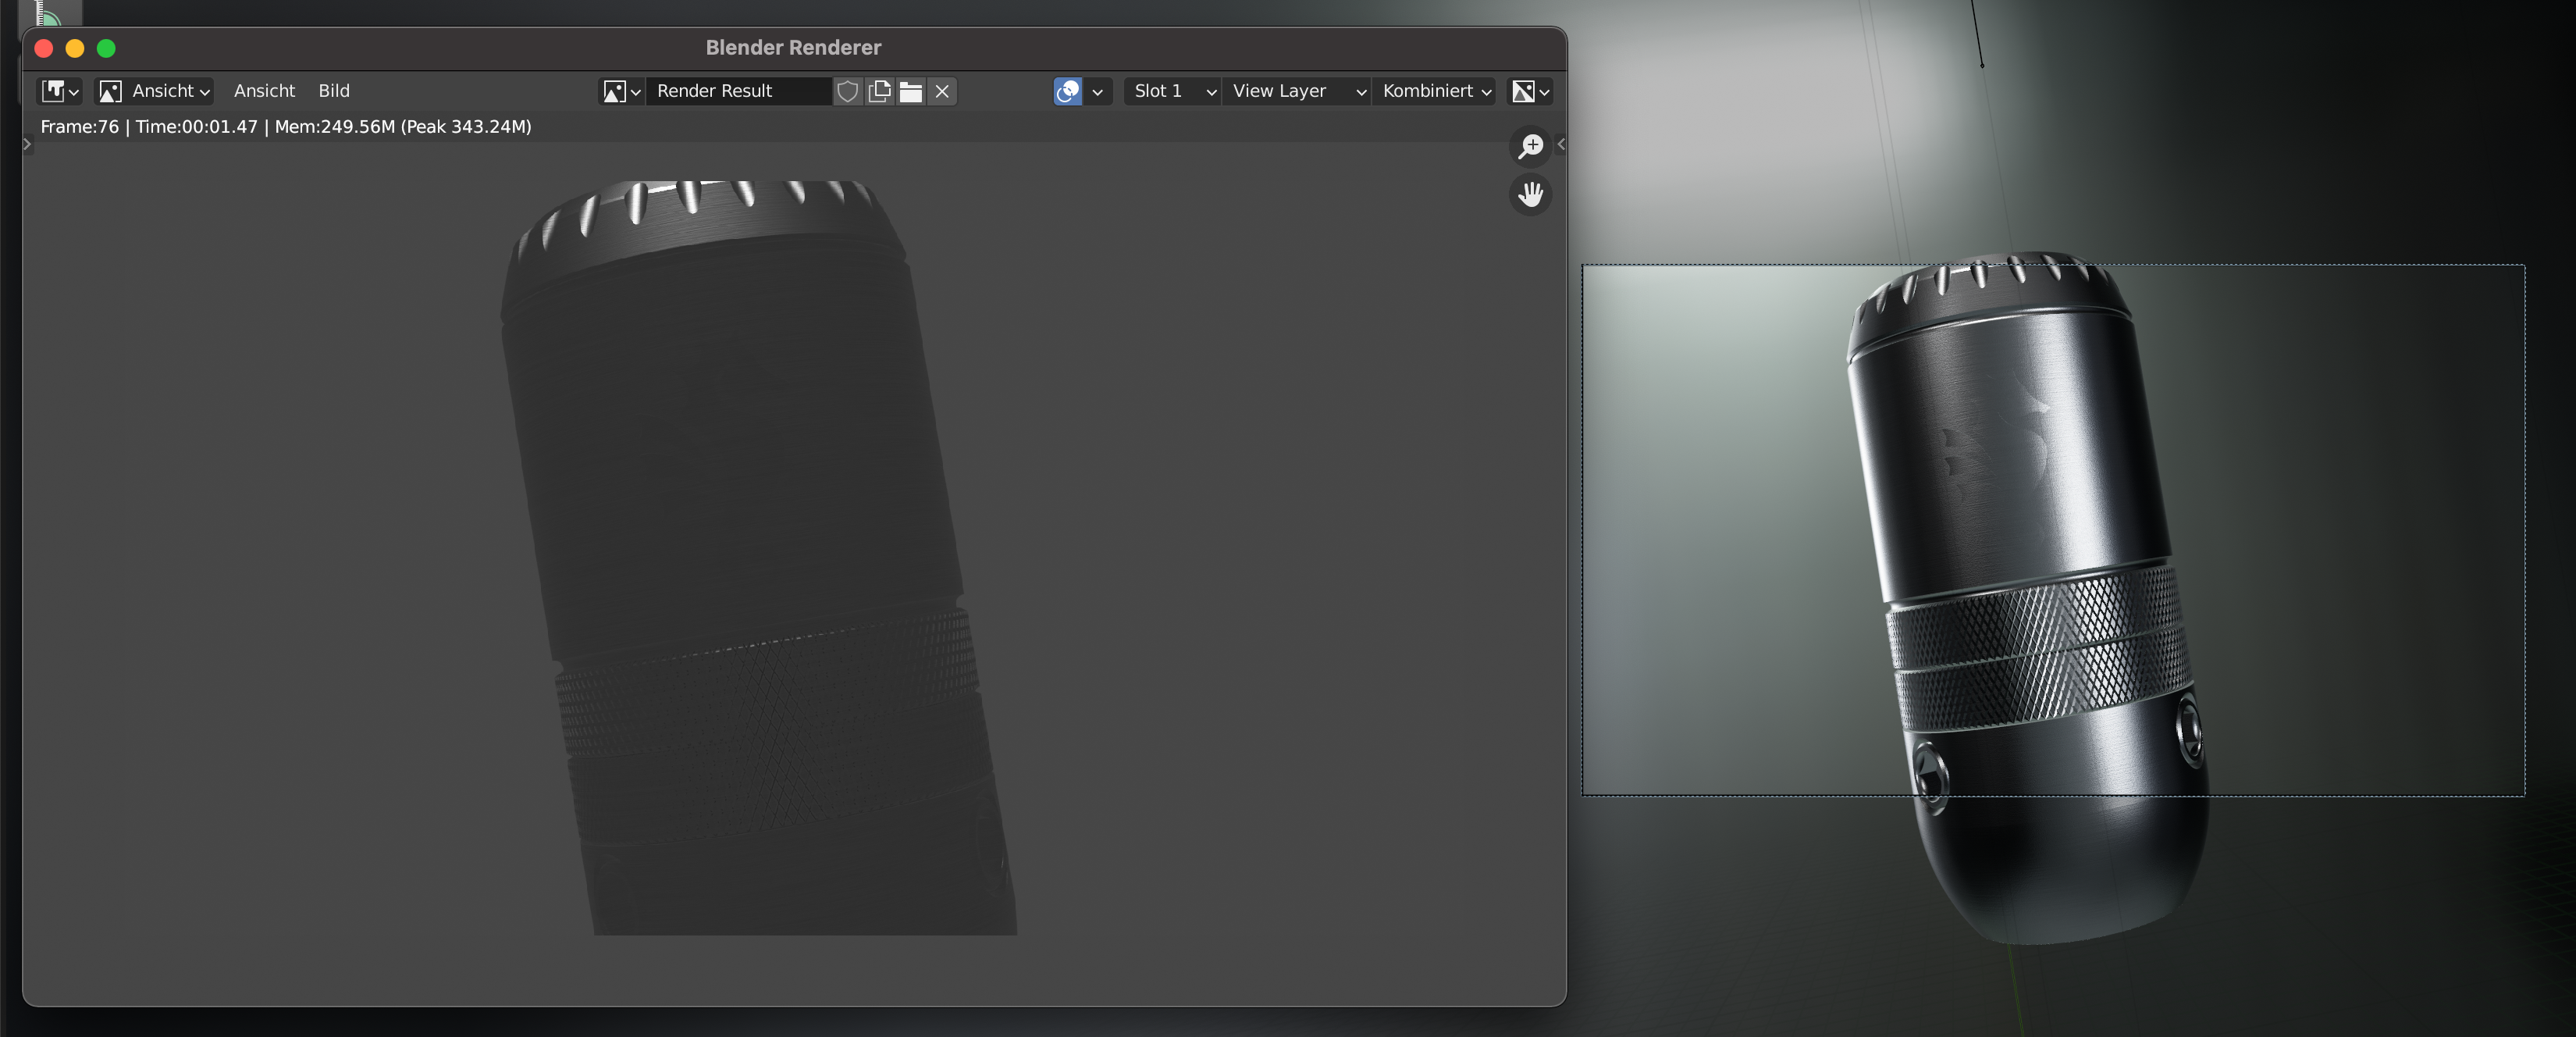Toggle fake user shield icon
Image resolution: width=2576 pixels, height=1037 pixels.
click(847, 91)
